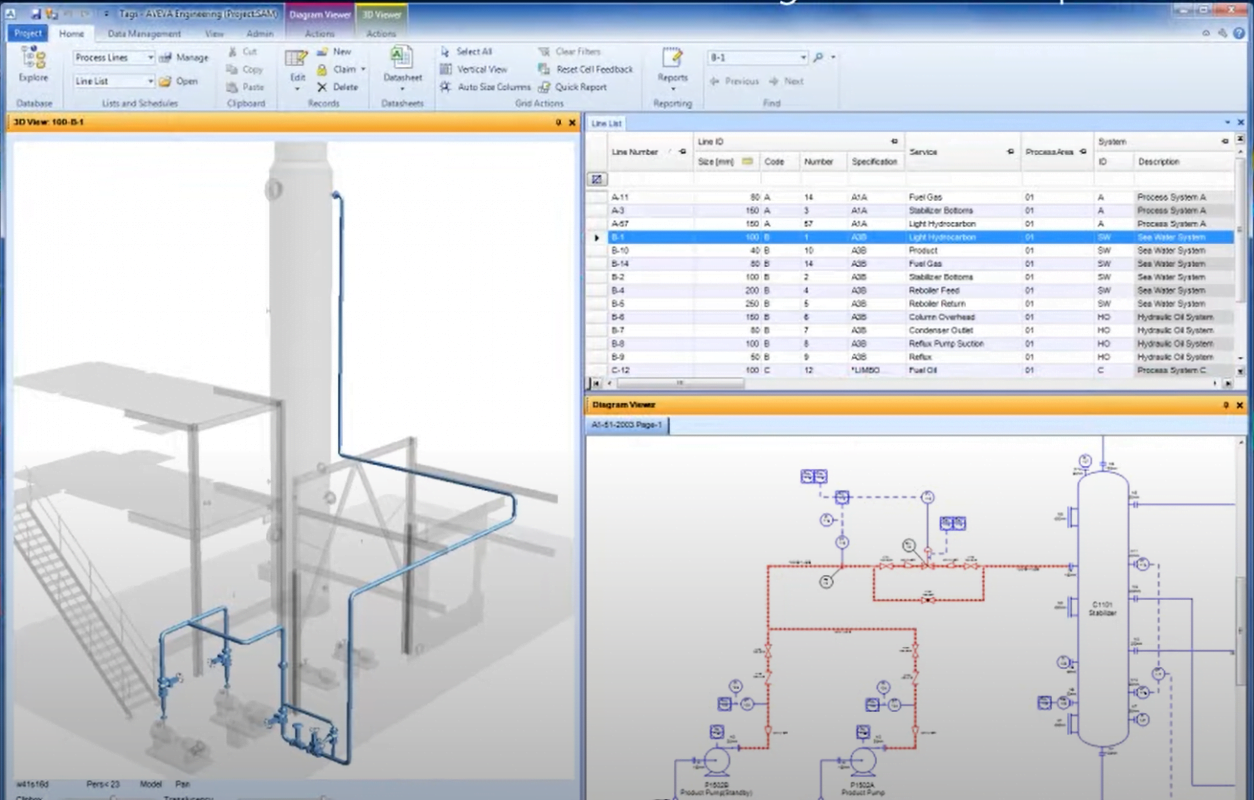Open the Reports icon

(672, 64)
